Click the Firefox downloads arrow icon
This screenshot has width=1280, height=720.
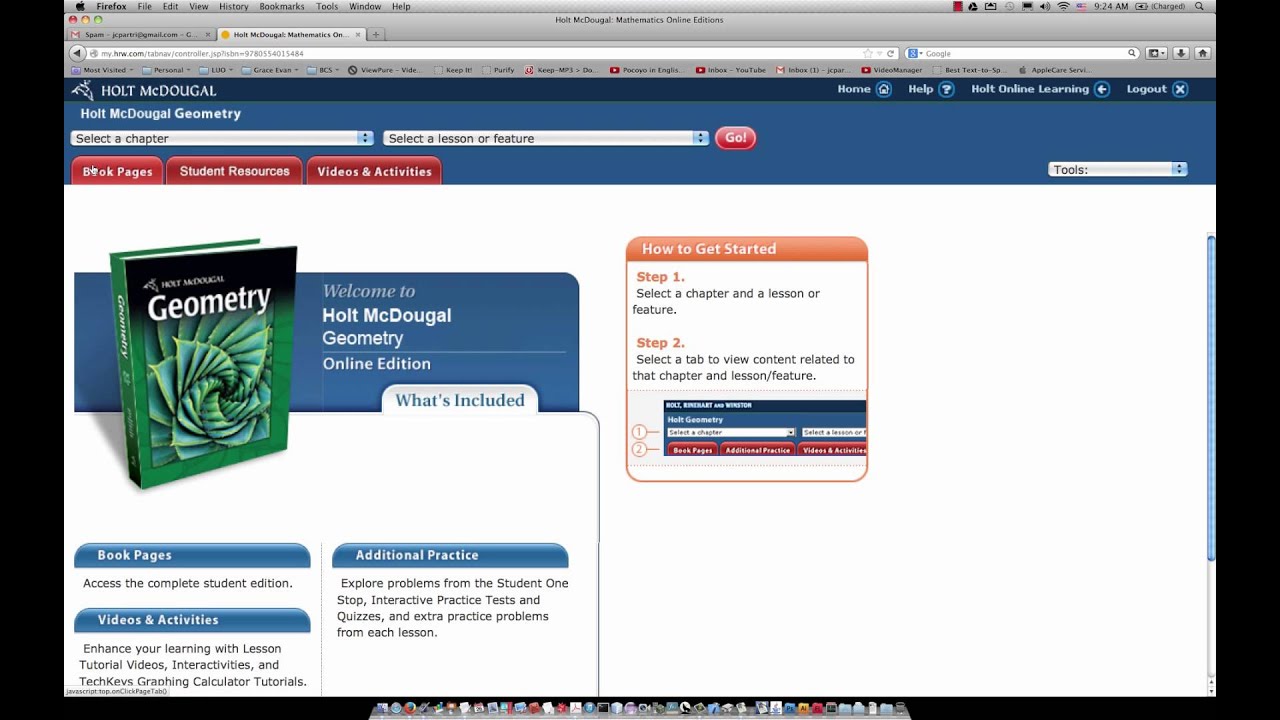point(1181,53)
